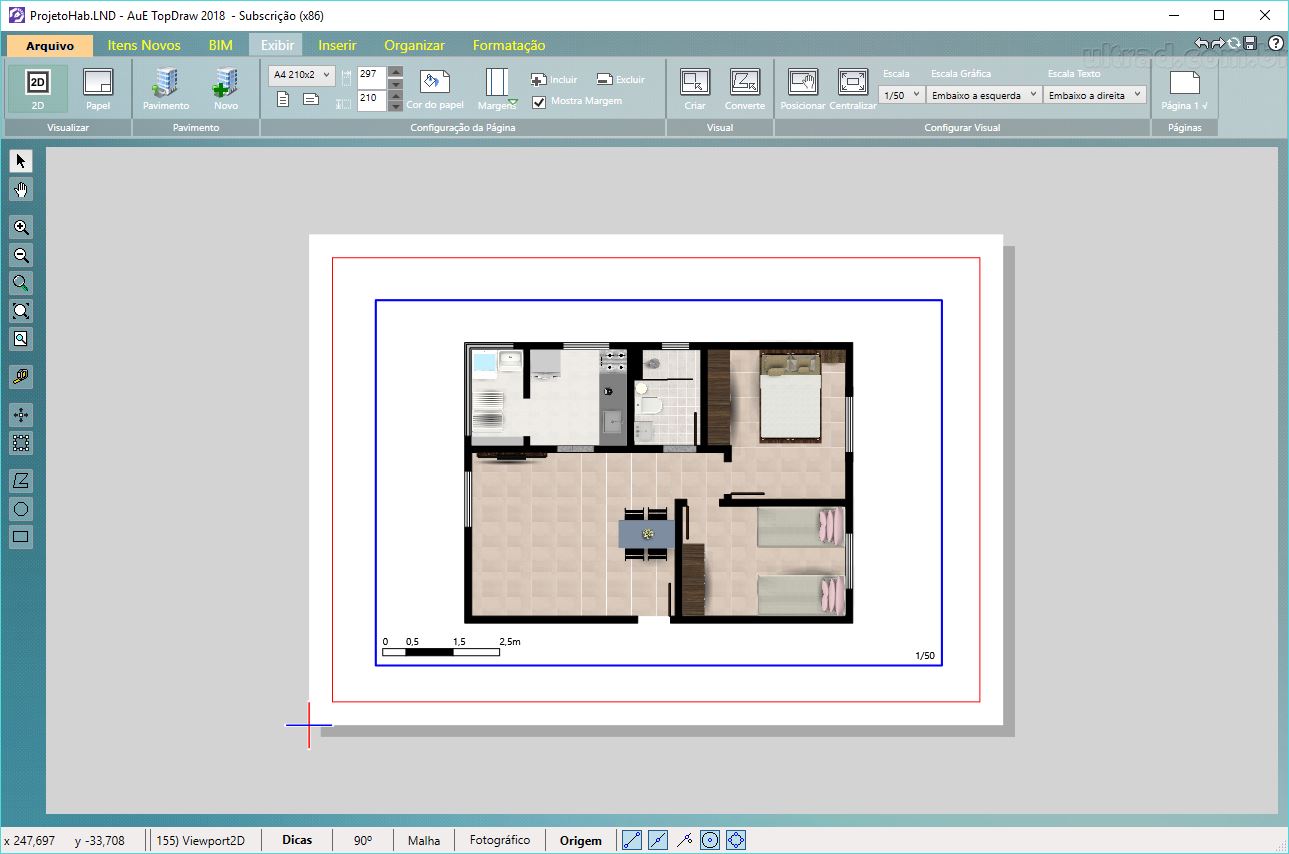1289x854 pixels.
Task: Select the Exibir tab
Action: pyautogui.click(x=277, y=46)
